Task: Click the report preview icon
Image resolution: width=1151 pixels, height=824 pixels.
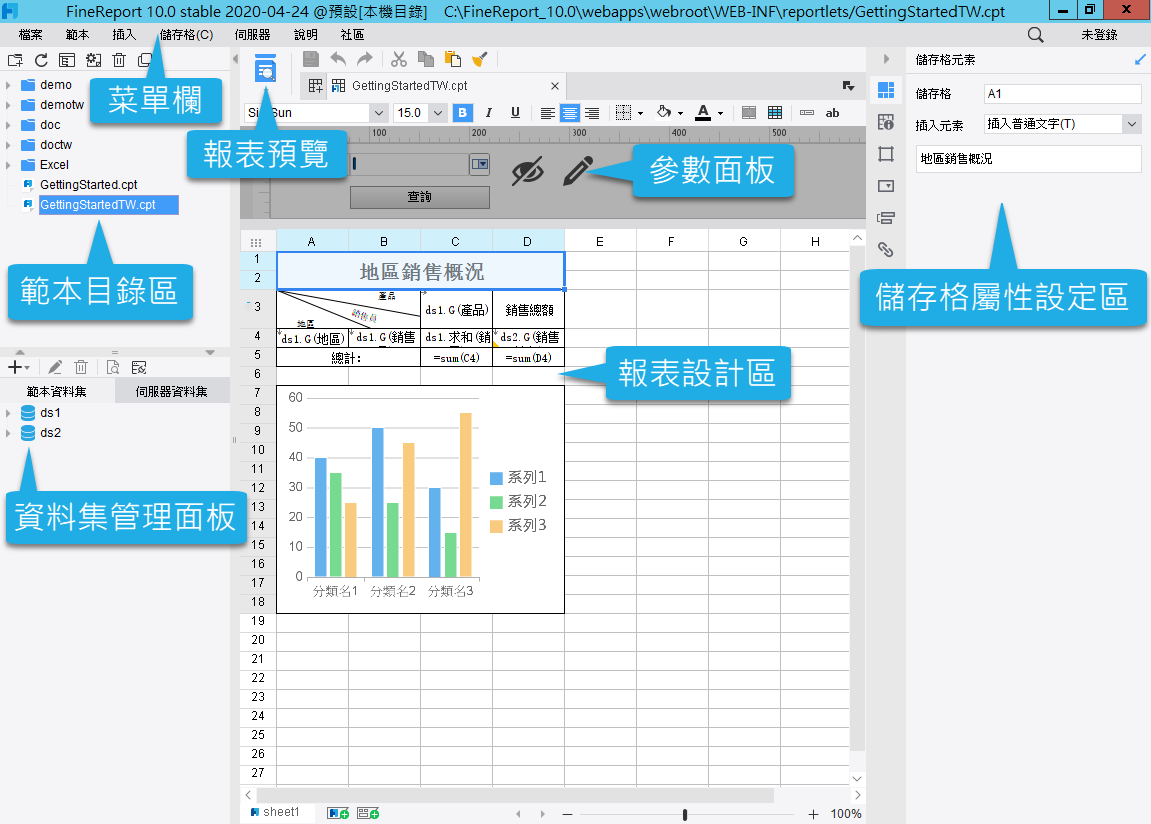Action: 265,69
